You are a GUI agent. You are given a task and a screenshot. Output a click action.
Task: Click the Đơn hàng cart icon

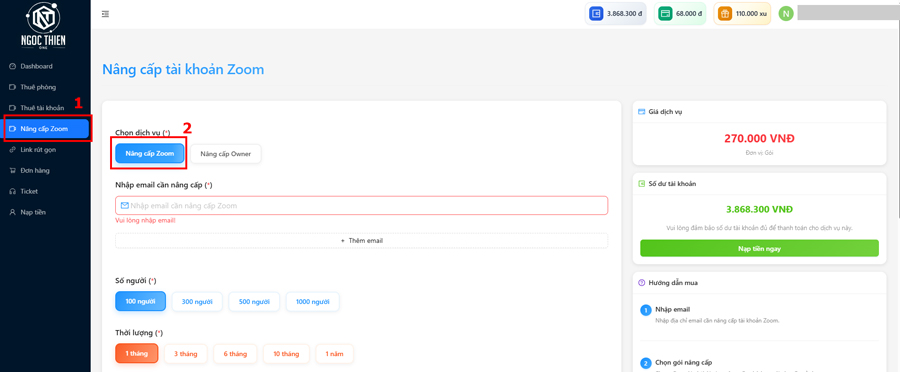click(x=13, y=170)
